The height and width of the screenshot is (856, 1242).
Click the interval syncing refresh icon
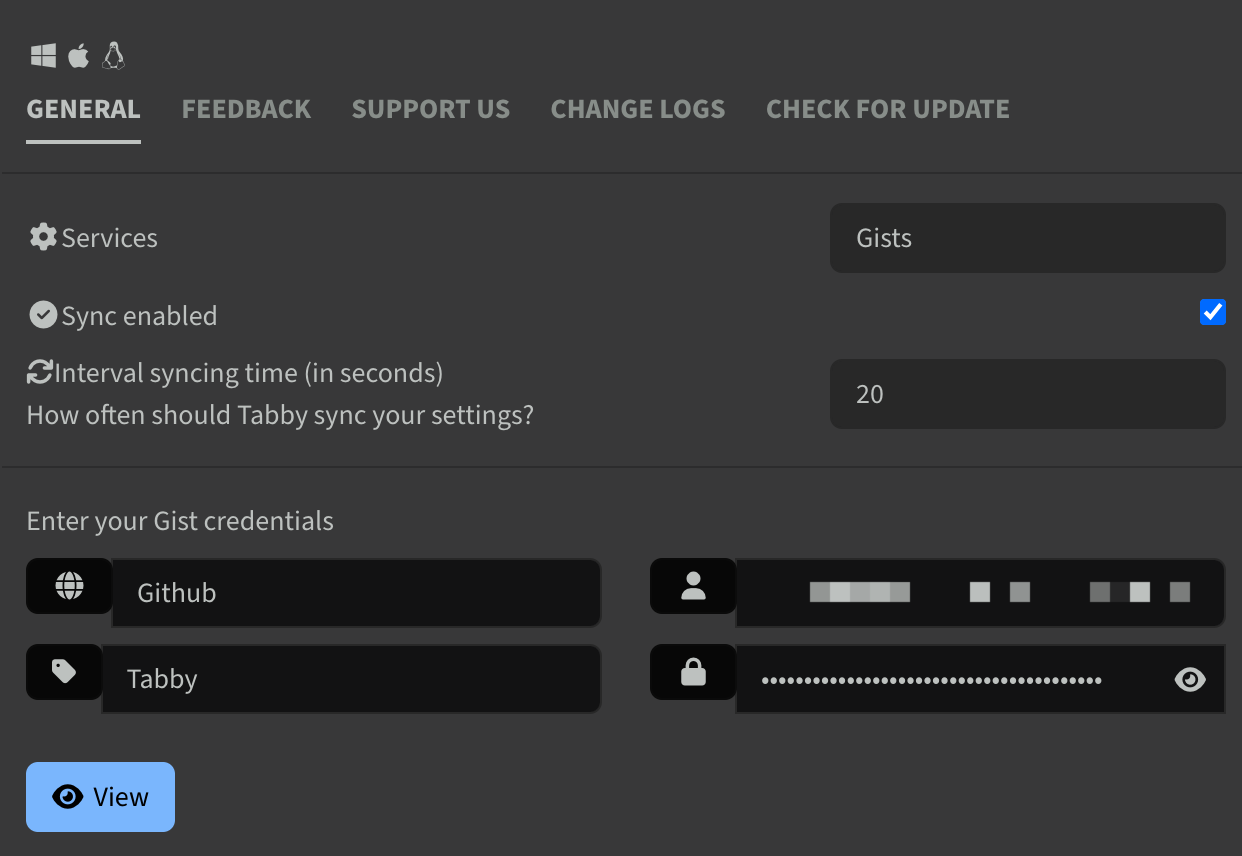(40, 373)
